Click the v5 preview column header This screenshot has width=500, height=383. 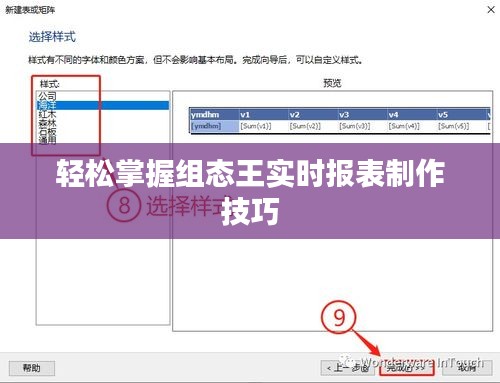click(x=462, y=115)
